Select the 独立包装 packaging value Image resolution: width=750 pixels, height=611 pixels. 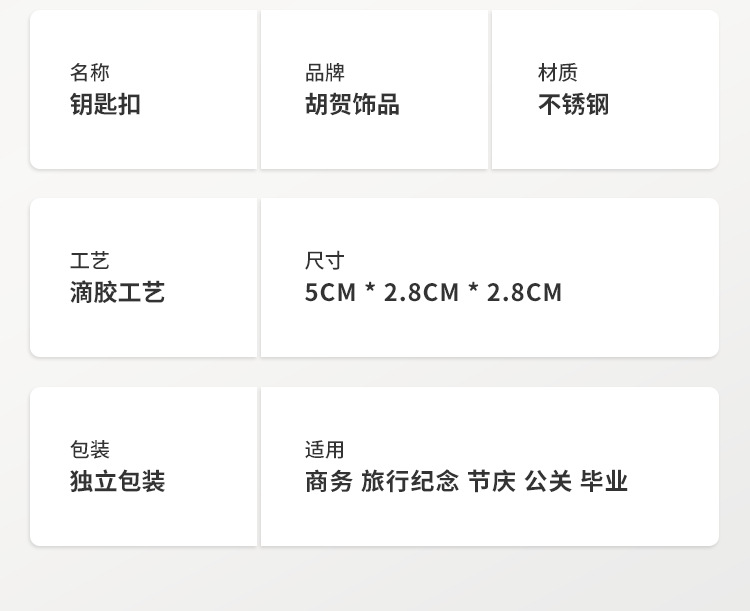coord(117,482)
